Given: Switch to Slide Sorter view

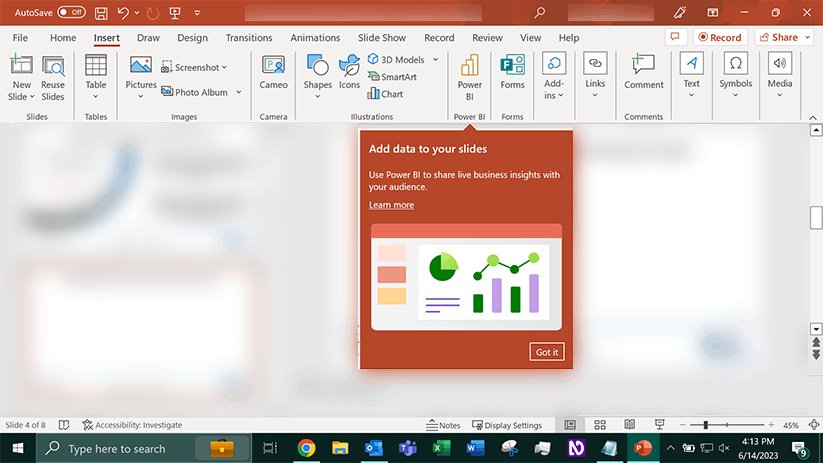Looking at the screenshot, I should (x=600, y=425).
